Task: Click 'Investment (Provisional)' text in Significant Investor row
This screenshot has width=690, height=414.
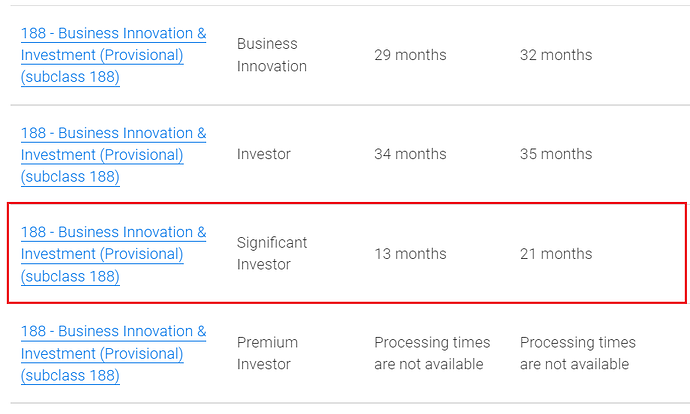Action: [x=102, y=254]
